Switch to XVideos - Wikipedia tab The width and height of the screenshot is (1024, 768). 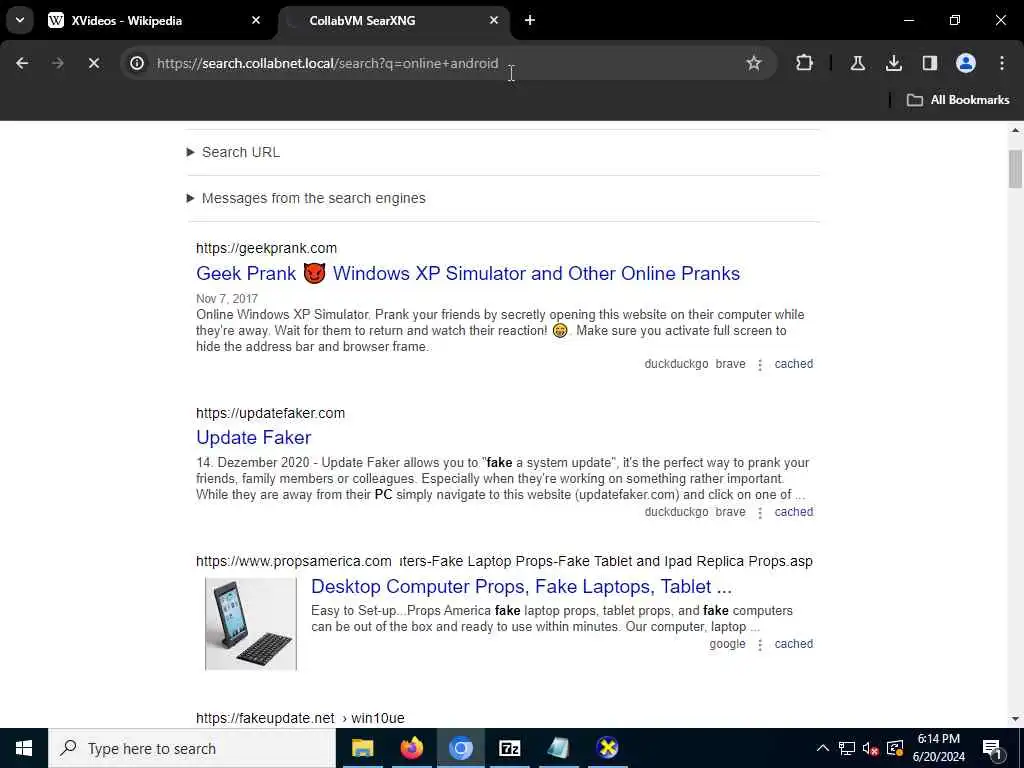(154, 20)
